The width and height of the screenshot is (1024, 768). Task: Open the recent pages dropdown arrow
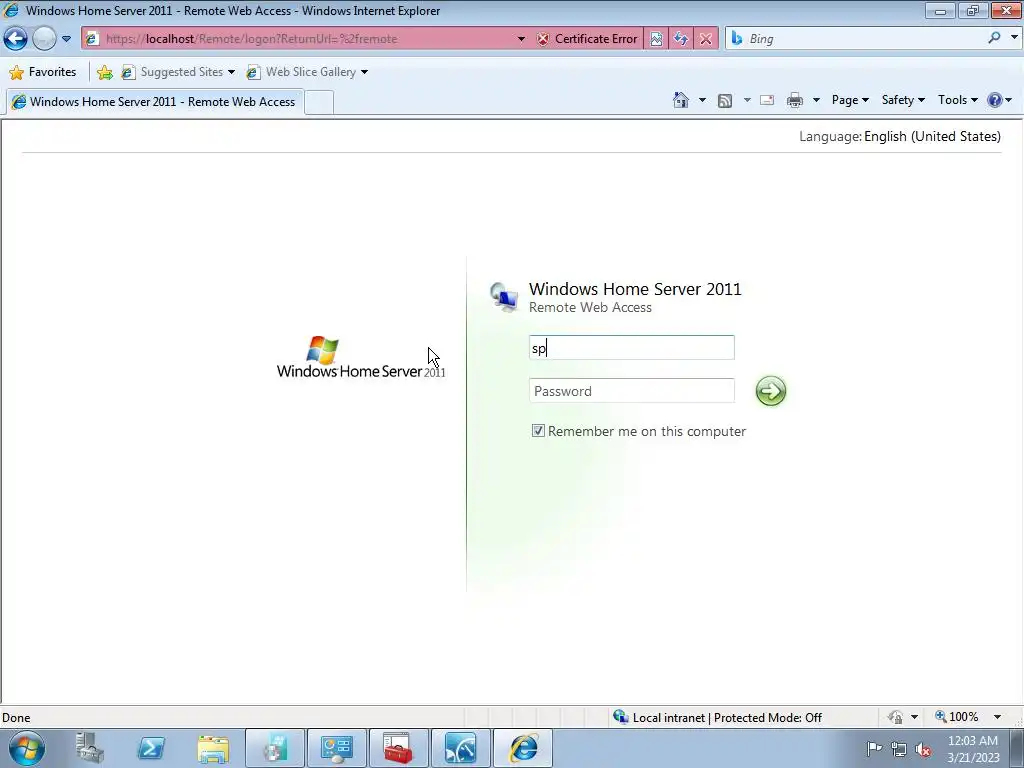(66, 39)
